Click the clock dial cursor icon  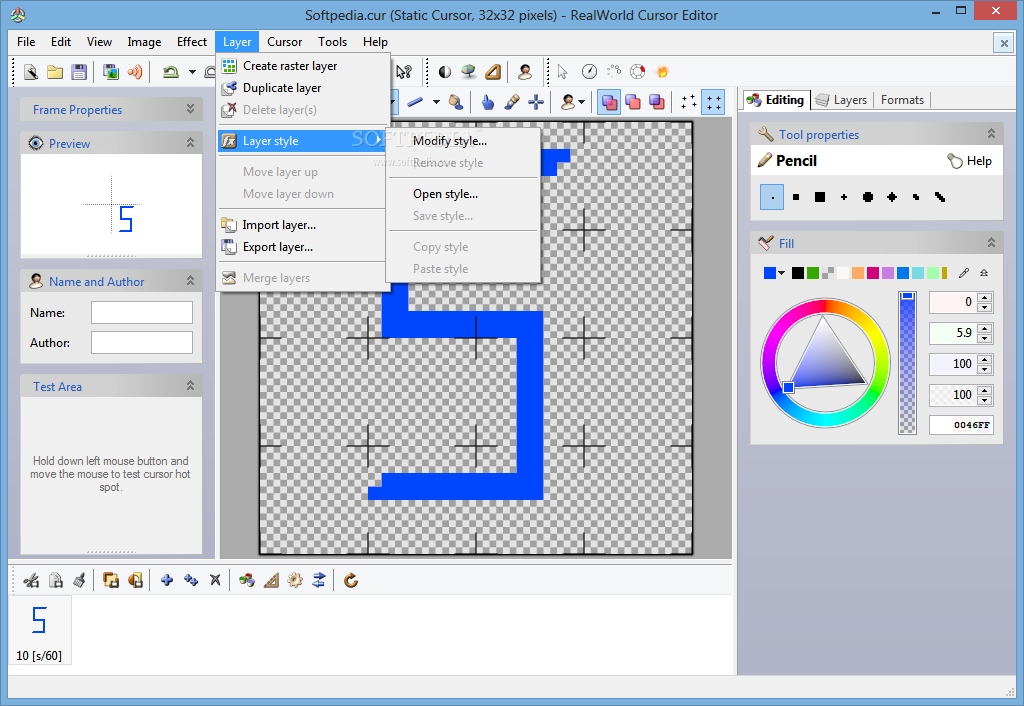coord(589,72)
